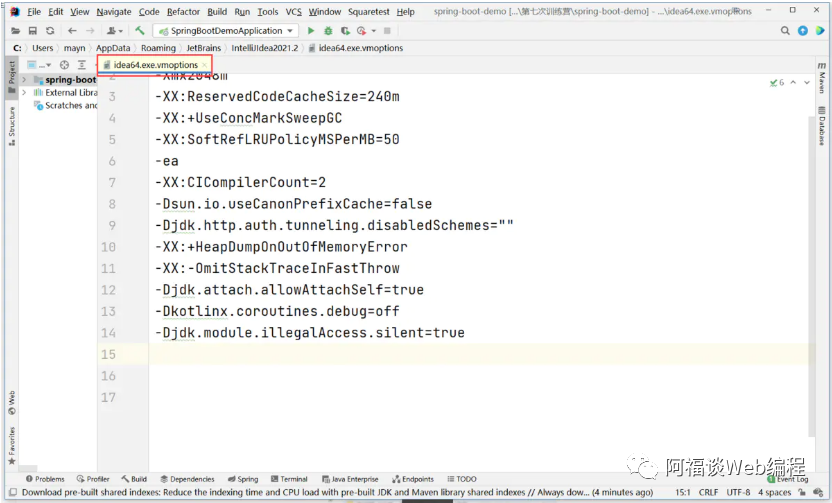Click the Forward navigation arrow

(90, 31)
